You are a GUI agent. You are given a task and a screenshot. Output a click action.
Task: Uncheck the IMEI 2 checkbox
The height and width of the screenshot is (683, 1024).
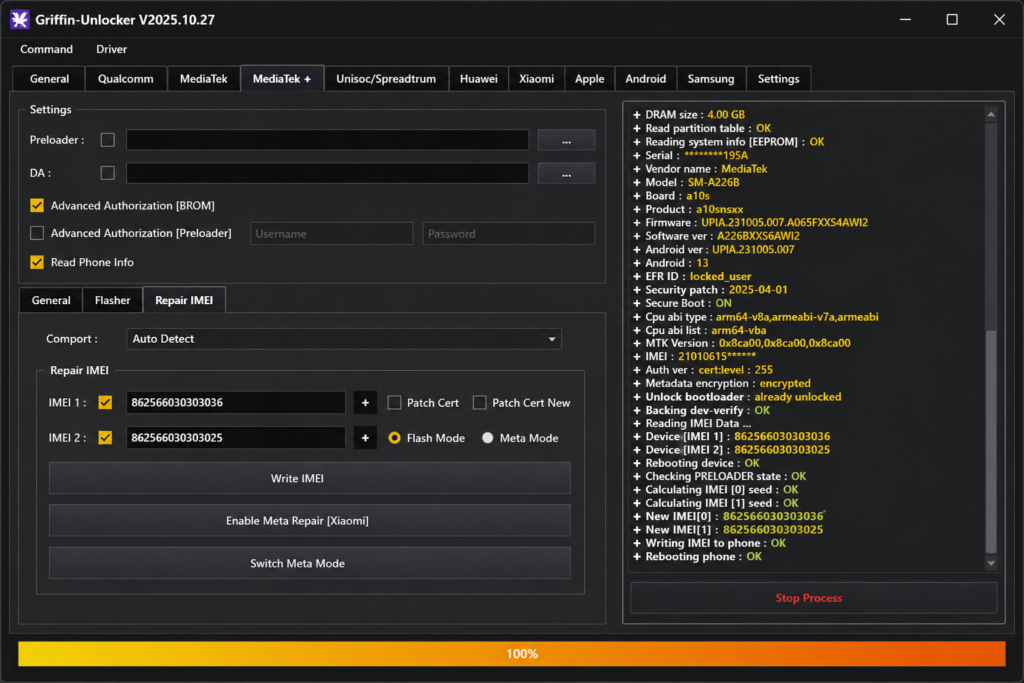point(105,437)
